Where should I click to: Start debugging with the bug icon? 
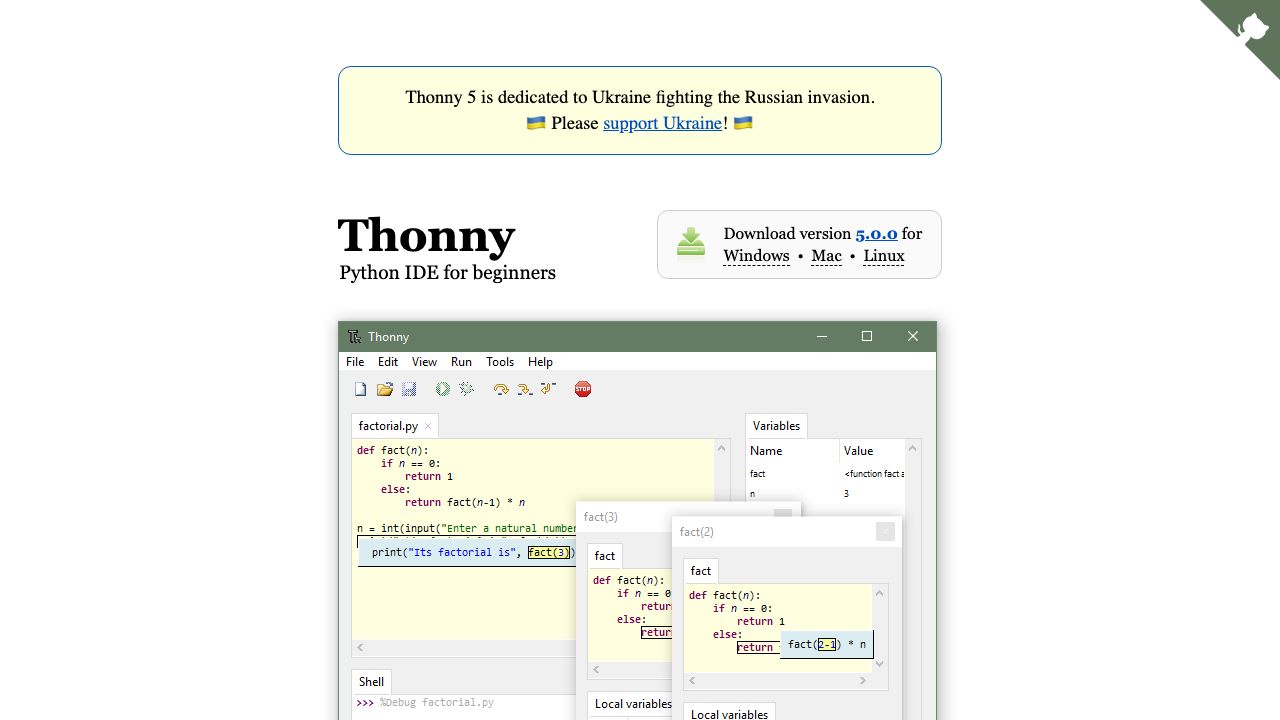(x=467, y=389)
